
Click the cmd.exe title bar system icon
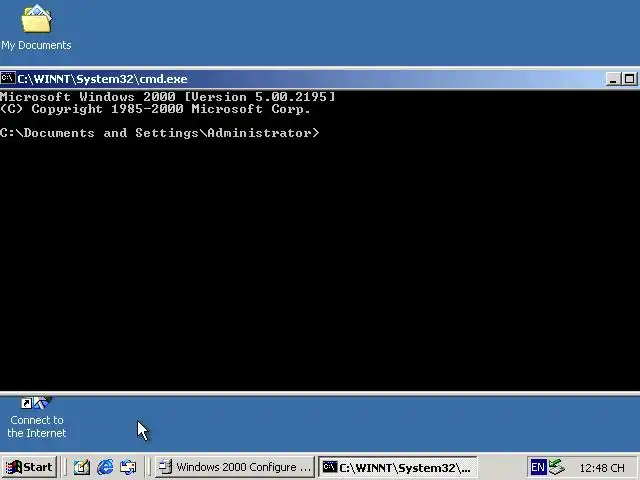pos(8,78)
